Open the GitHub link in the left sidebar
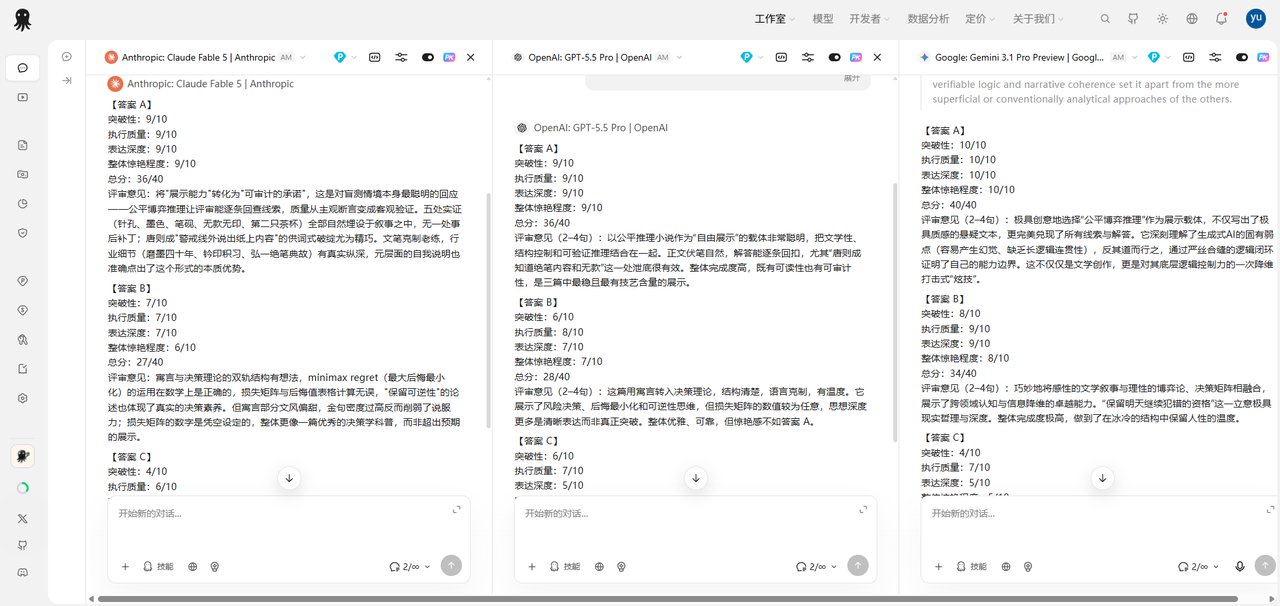Screen dimensions: 1280x606 (22, 545)
